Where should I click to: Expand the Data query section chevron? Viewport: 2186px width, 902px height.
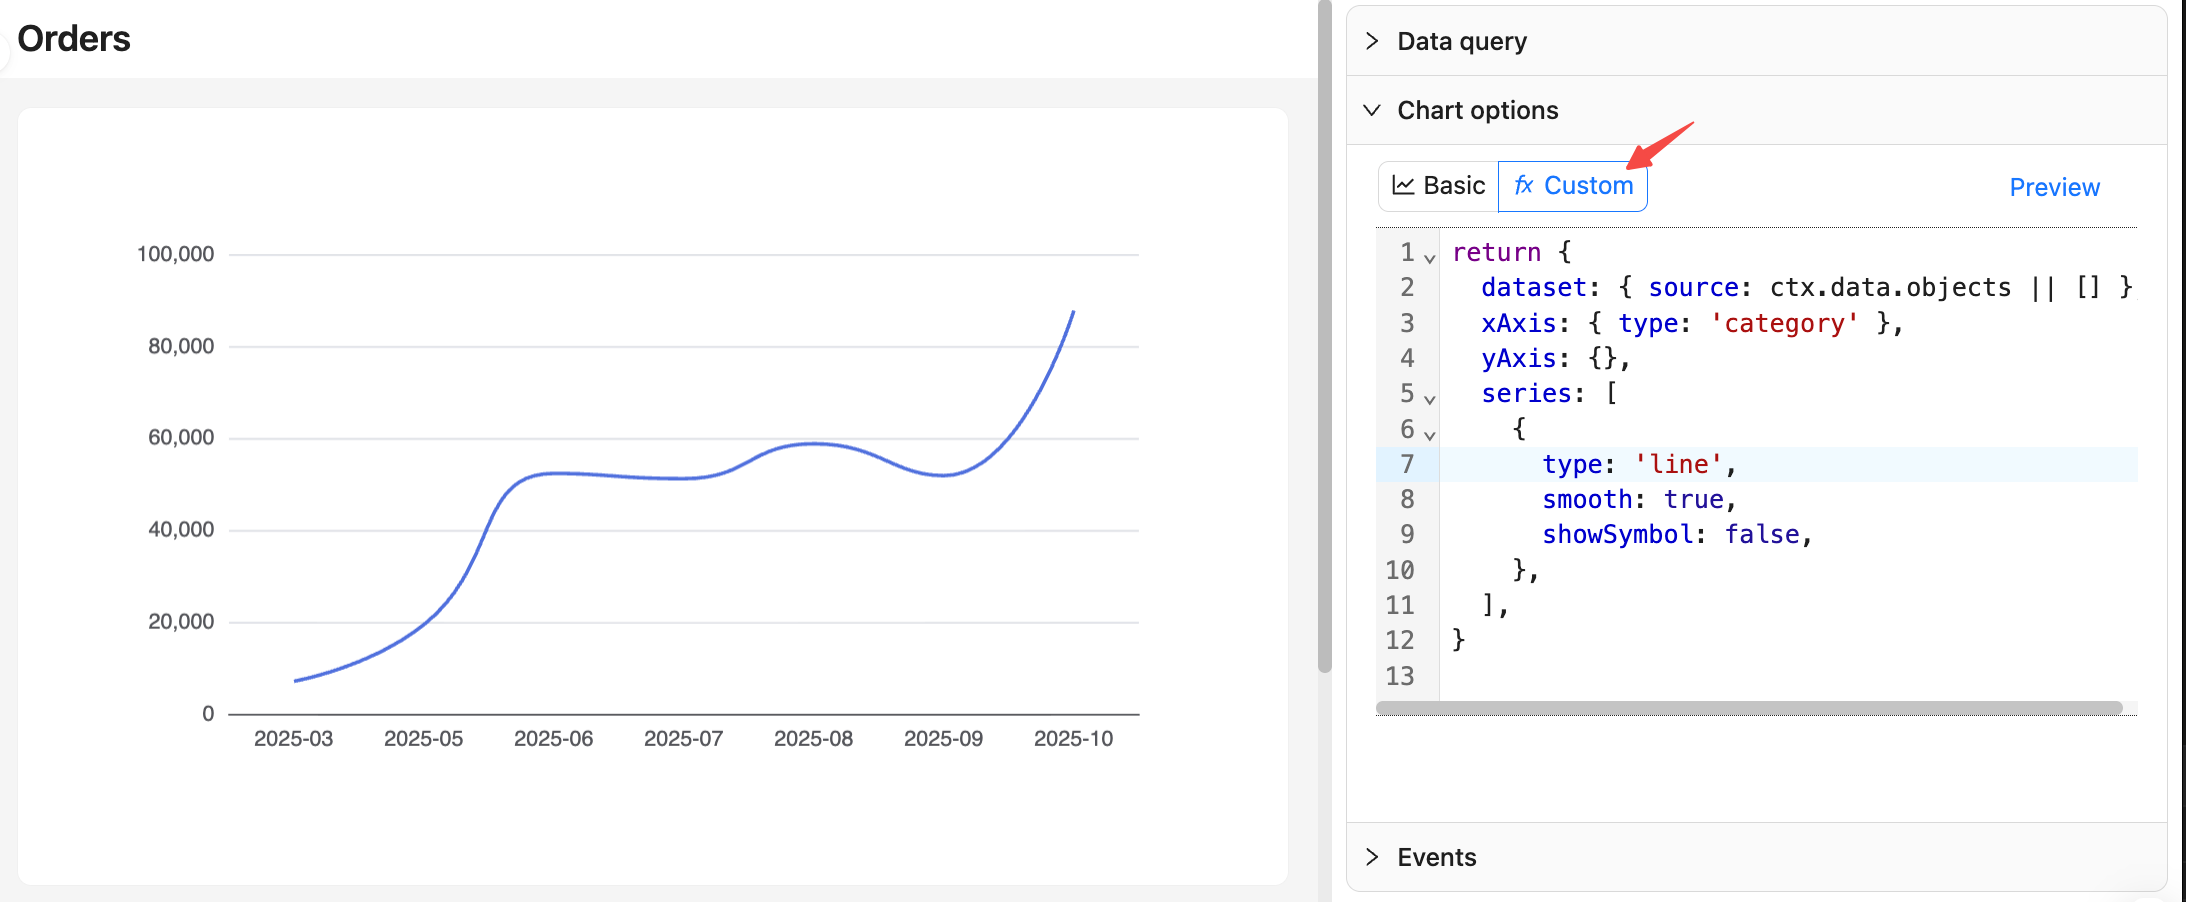point(1372,41)
